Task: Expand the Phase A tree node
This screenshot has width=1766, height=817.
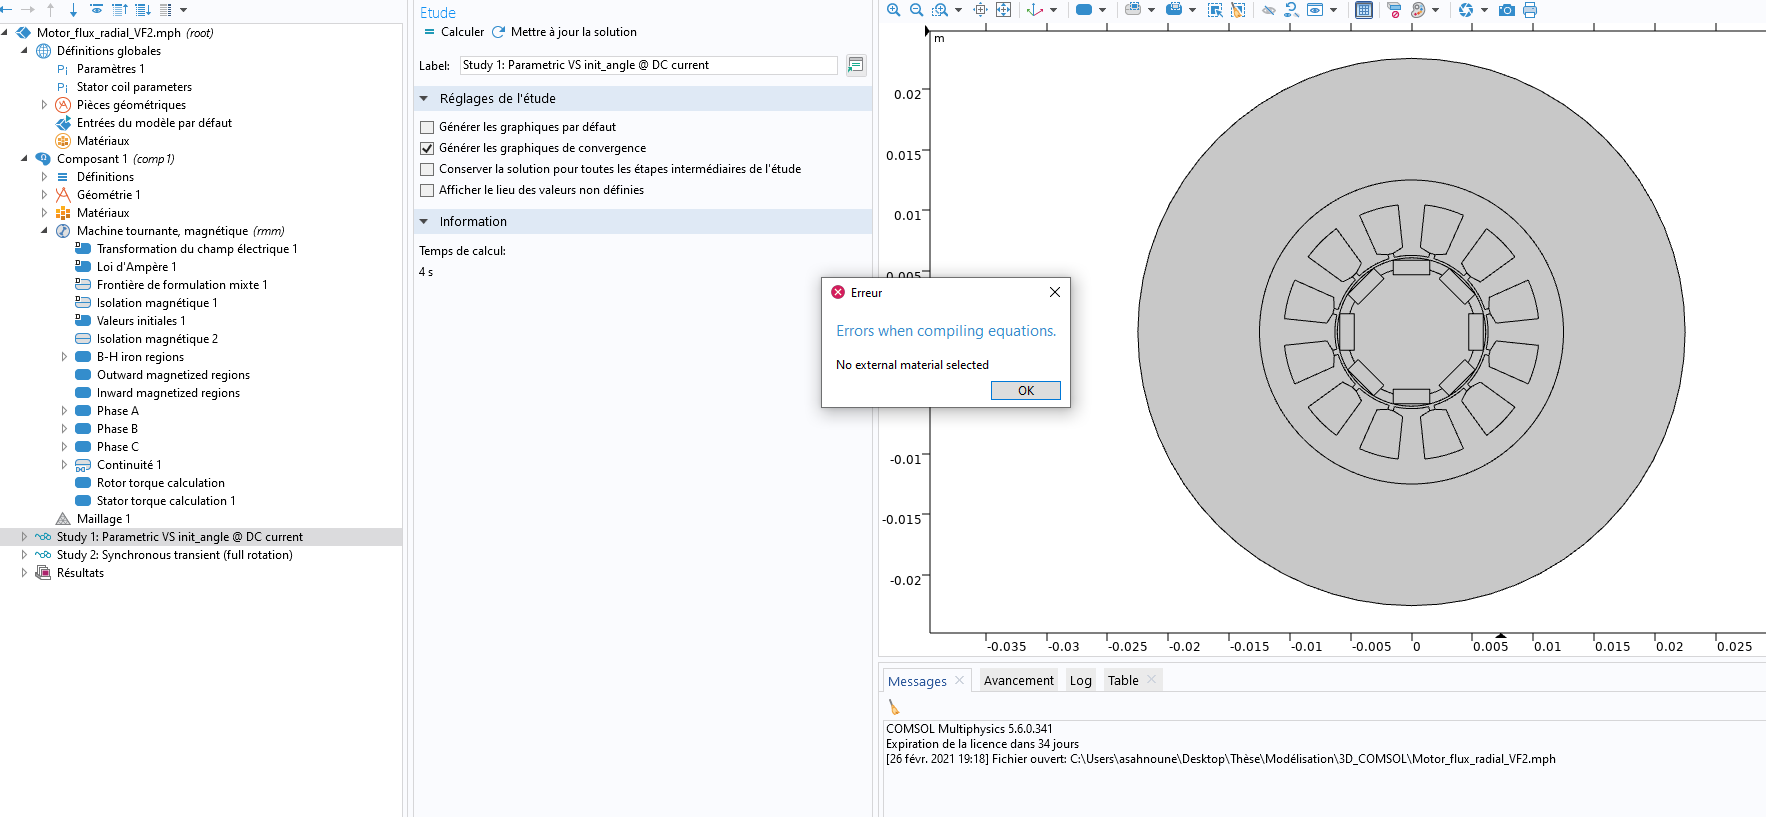Action: 64,411
